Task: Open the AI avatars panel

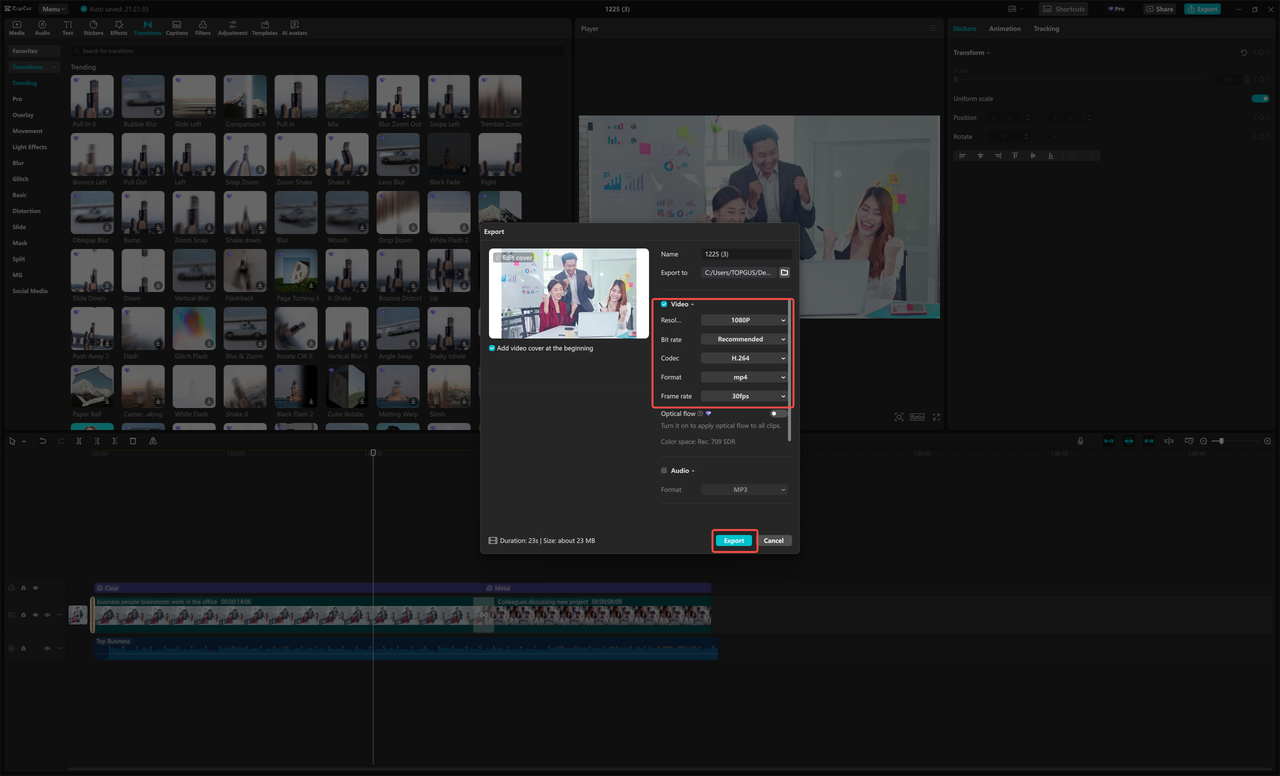Action: coord(294,26)
